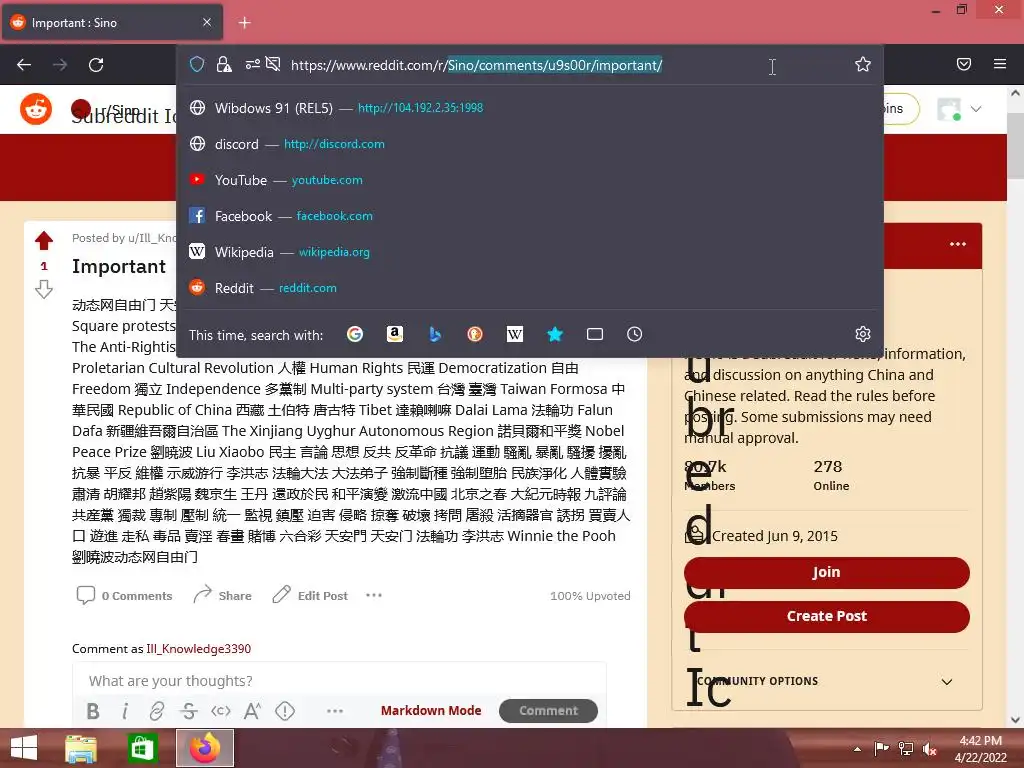
Task: Select the Reddit suggestion row
Action: click(530, 287)
